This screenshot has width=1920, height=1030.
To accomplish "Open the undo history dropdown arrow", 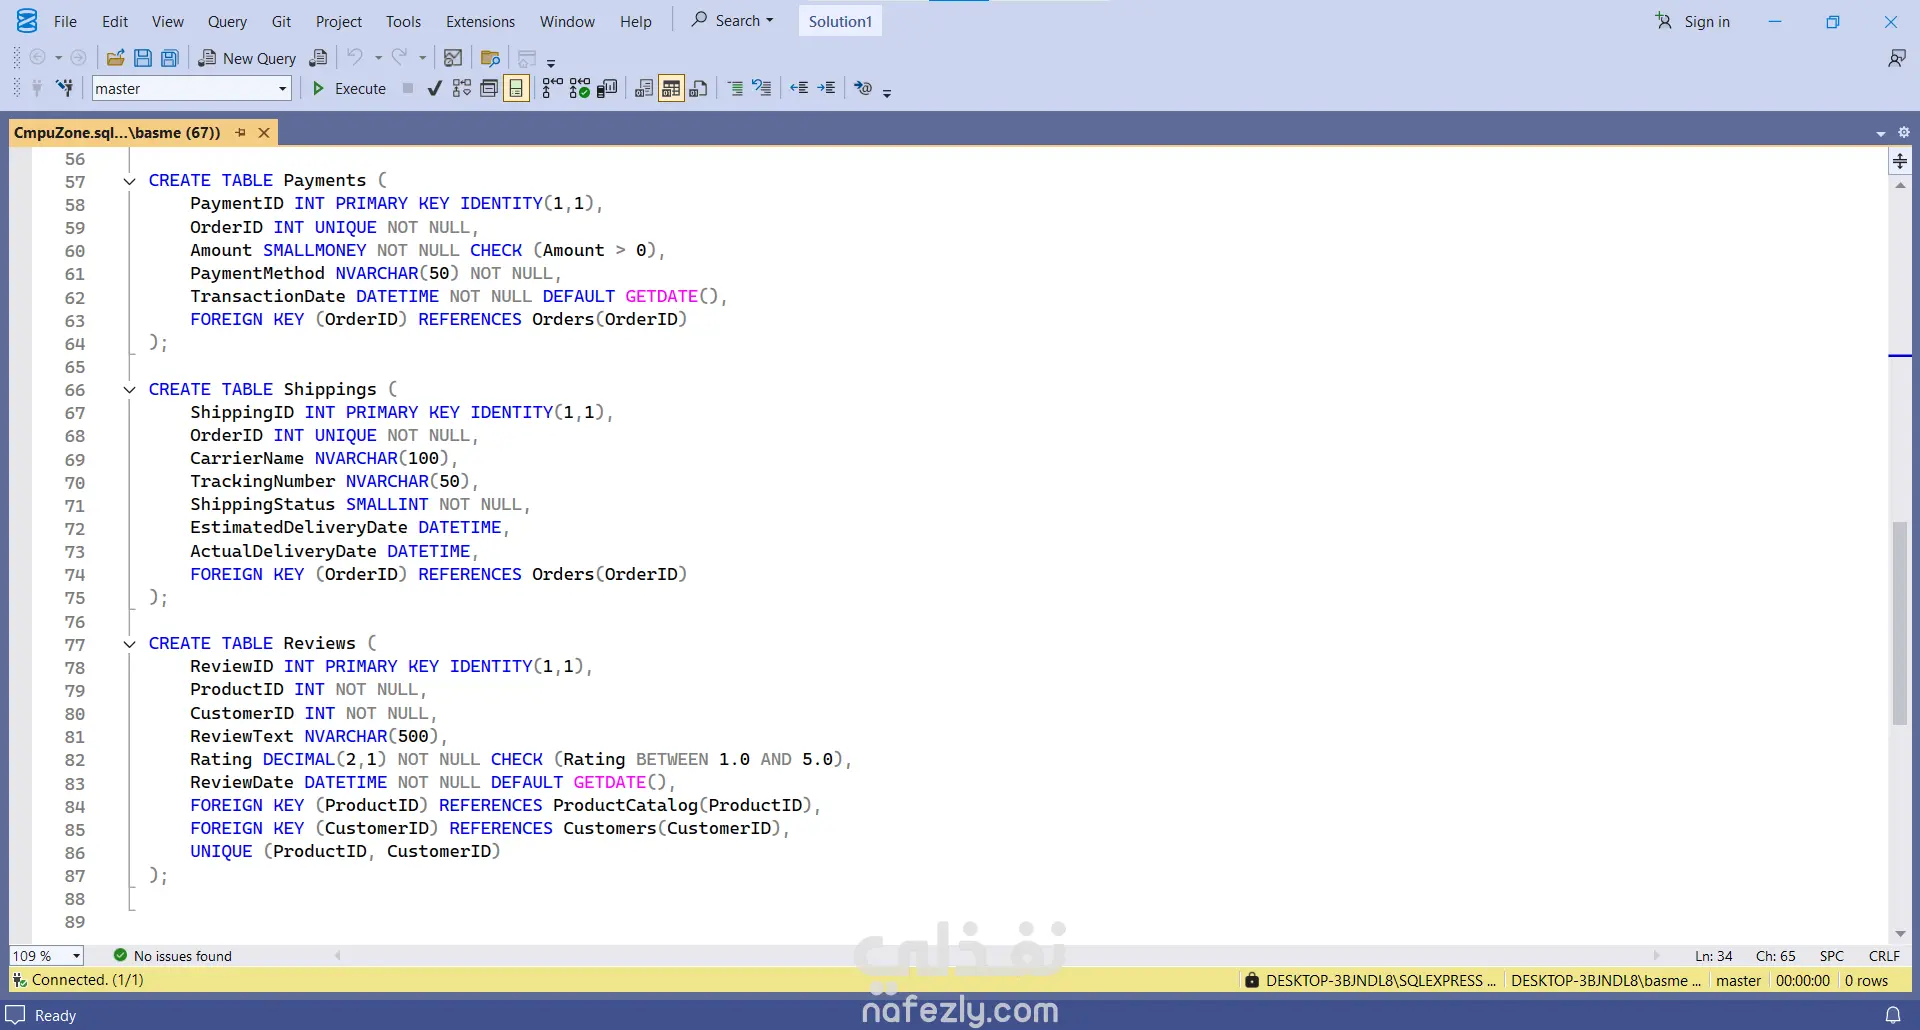I will pyautogui.click(x=378, y=58).
